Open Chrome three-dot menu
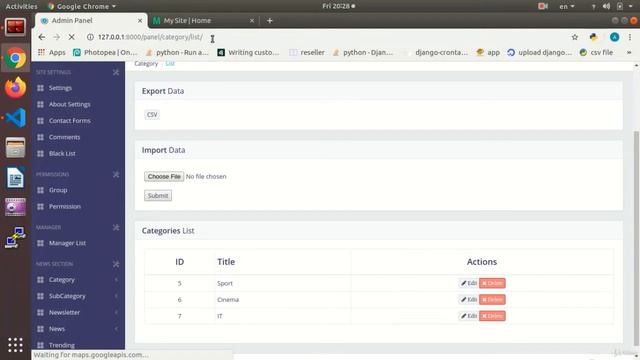The image size is (640, 360). [x=630, y=37]
